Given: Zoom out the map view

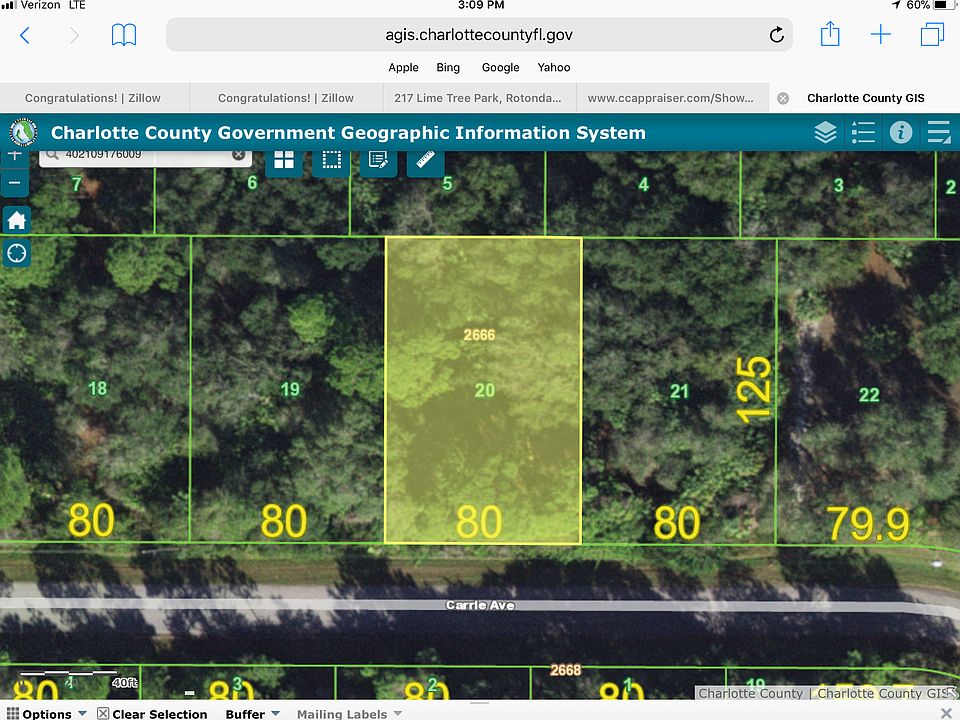Looking at the screenshot, I should click(x=14, y=183).
